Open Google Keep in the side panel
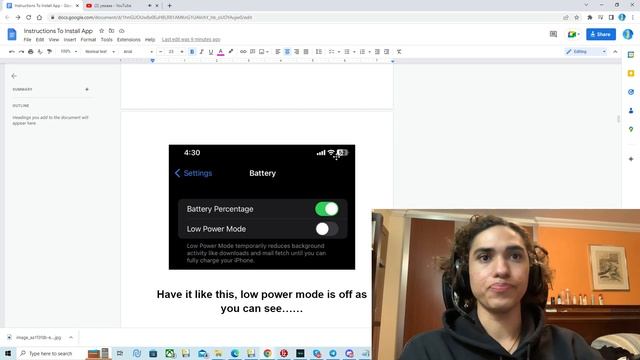The height and width of the screenshot is (360, 640). click(x=631, y=73)
